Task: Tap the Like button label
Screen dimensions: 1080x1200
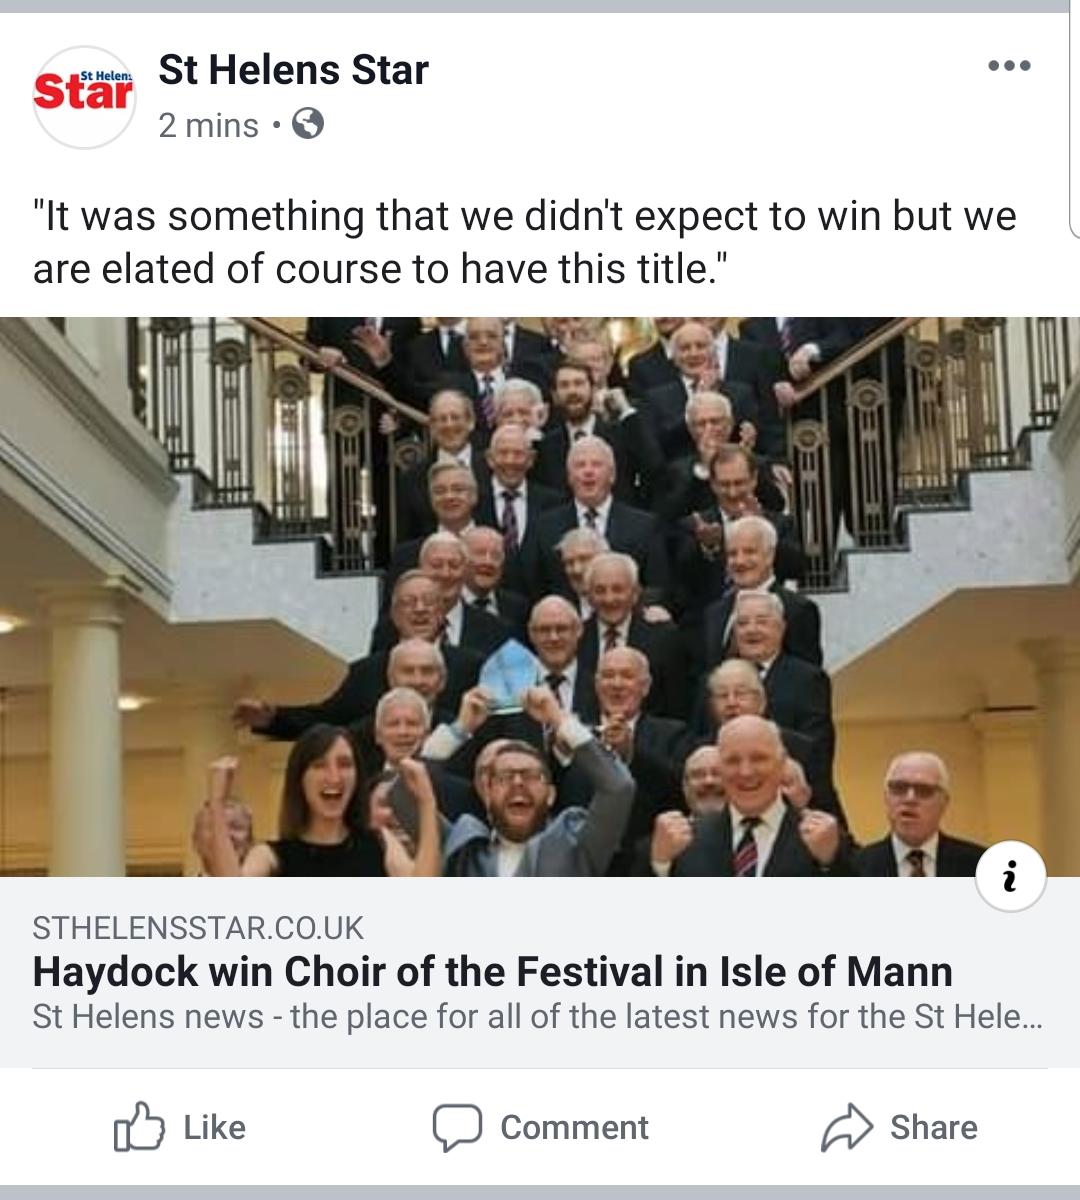Action: pyautogui.click(x=214, y=1128)
